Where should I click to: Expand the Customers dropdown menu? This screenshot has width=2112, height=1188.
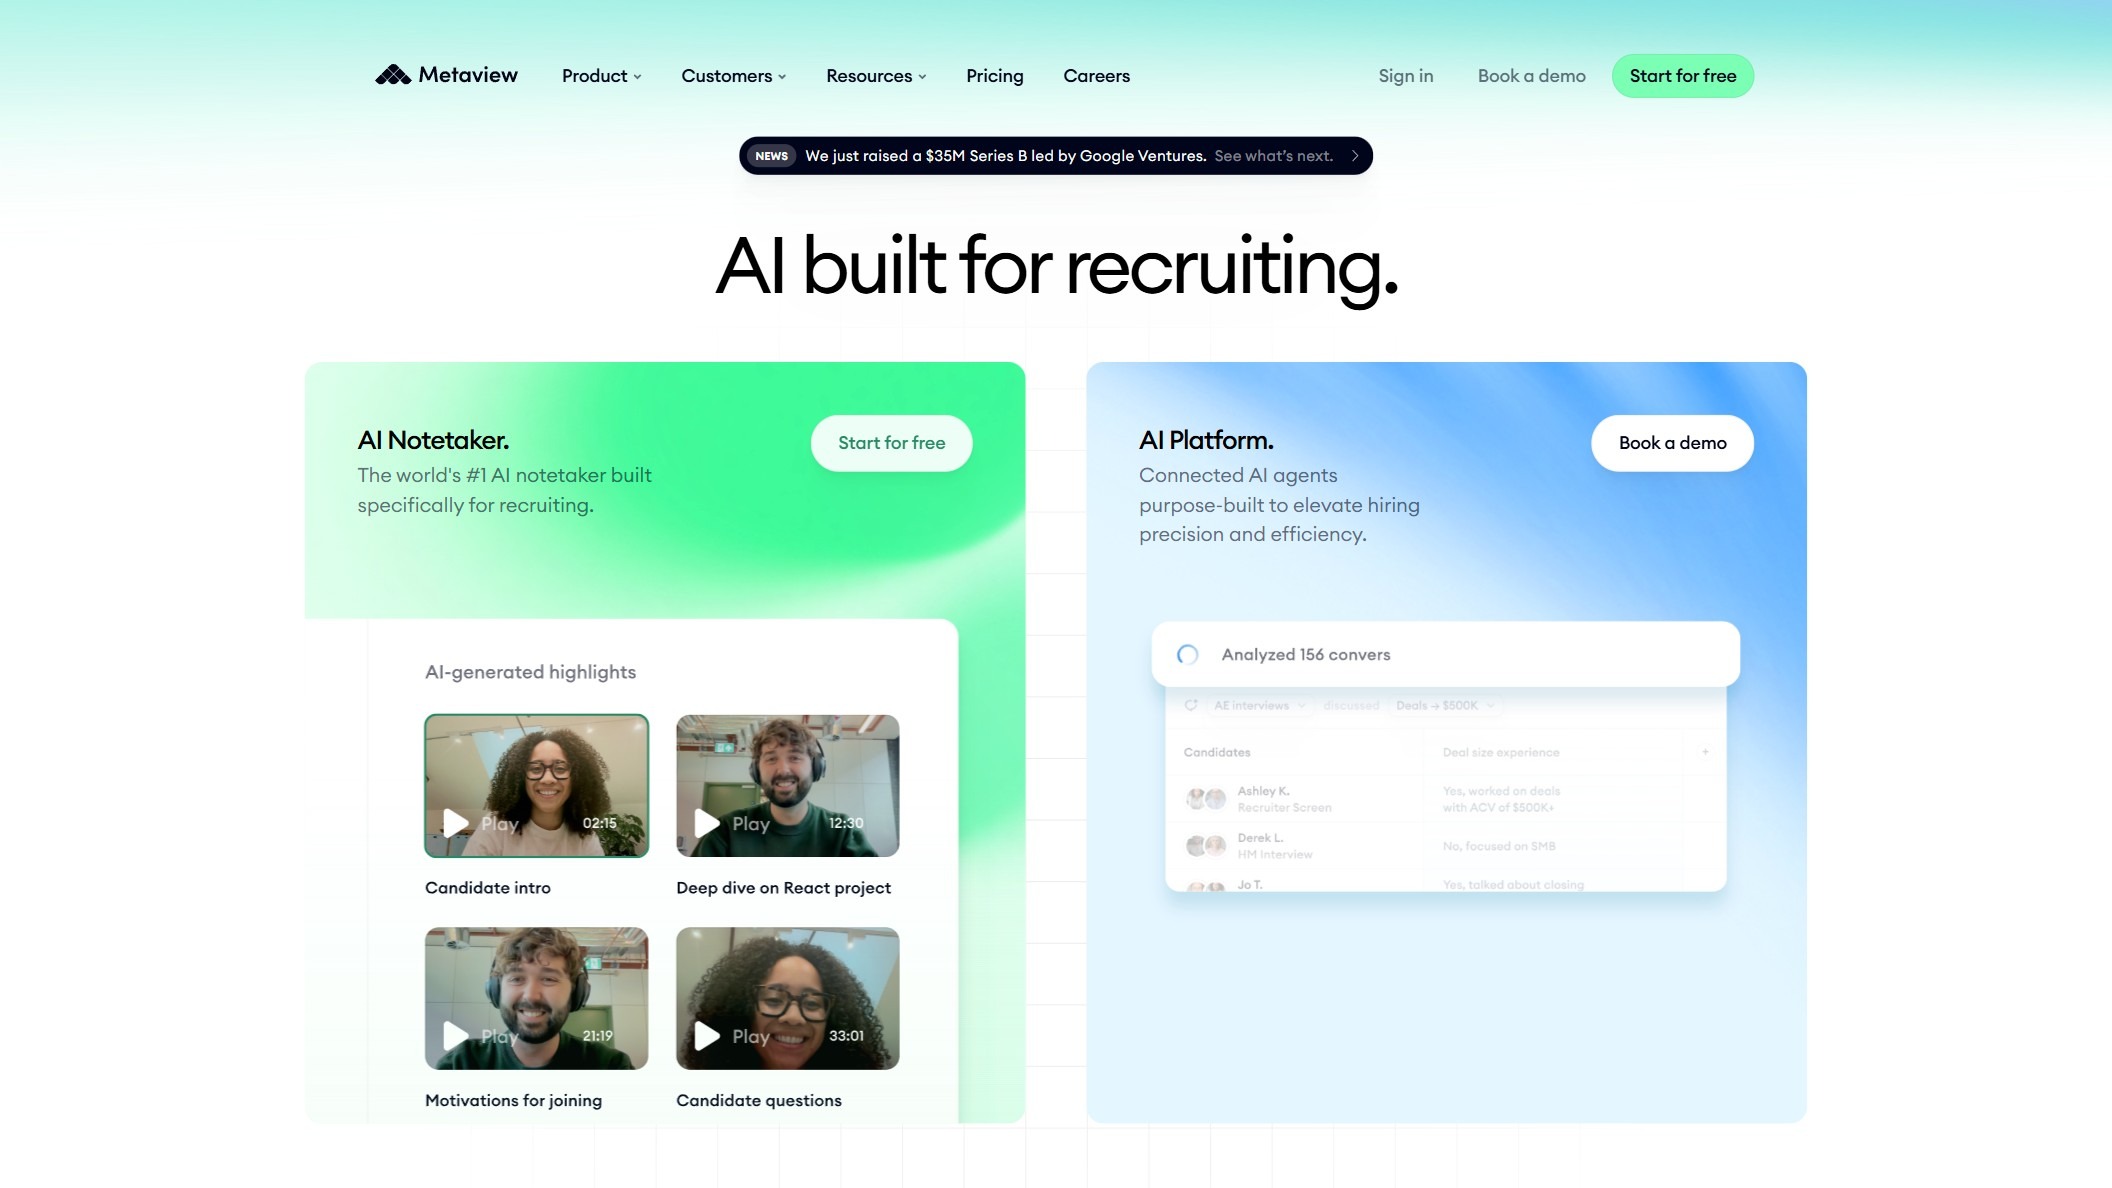click(x=733, y=76)
